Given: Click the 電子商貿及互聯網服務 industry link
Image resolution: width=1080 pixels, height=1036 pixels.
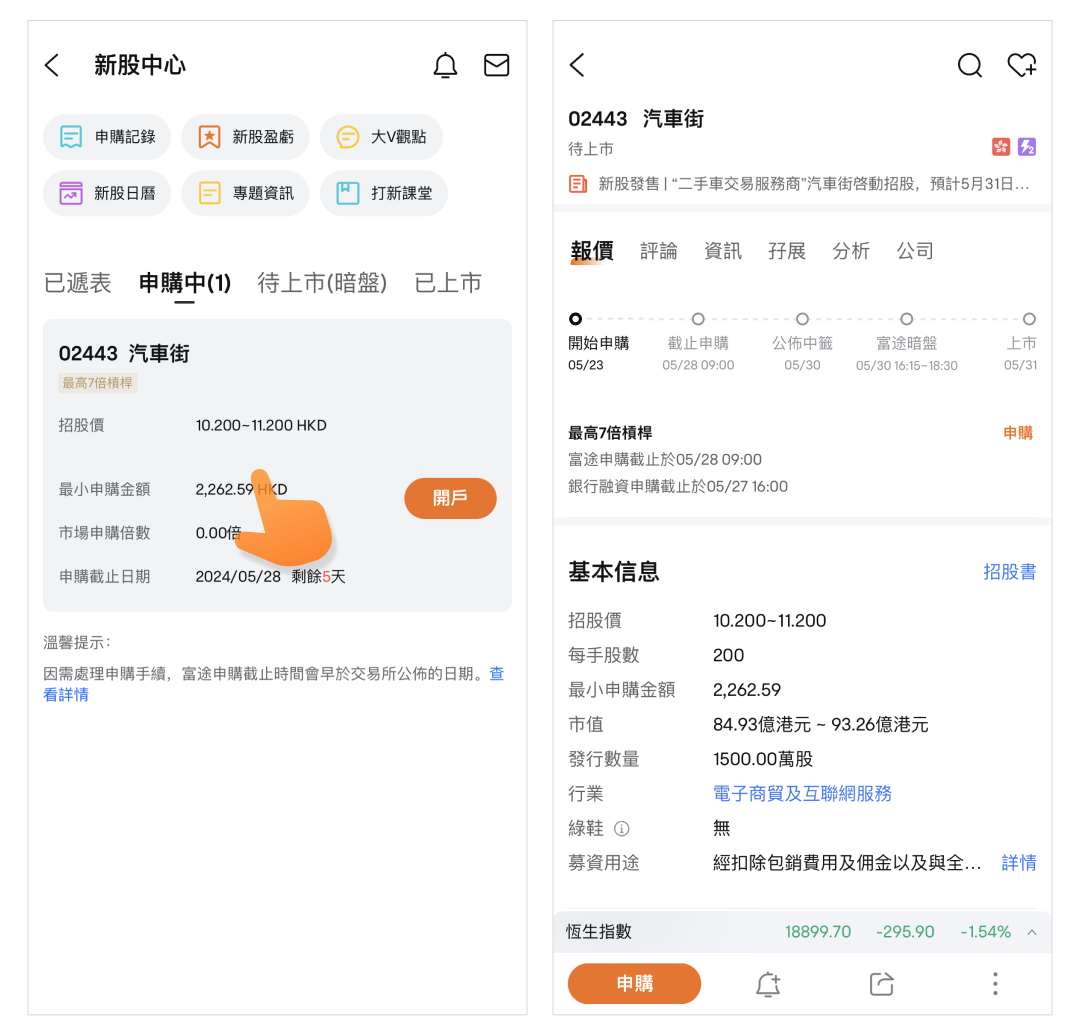Looking at the screenshot, I should coord(802,794).
